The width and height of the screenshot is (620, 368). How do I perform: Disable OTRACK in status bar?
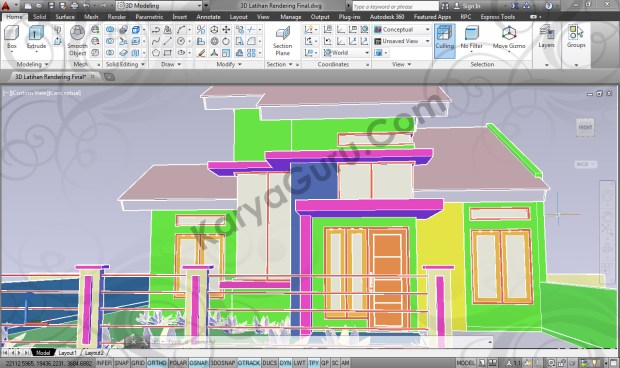coord(249,363)
